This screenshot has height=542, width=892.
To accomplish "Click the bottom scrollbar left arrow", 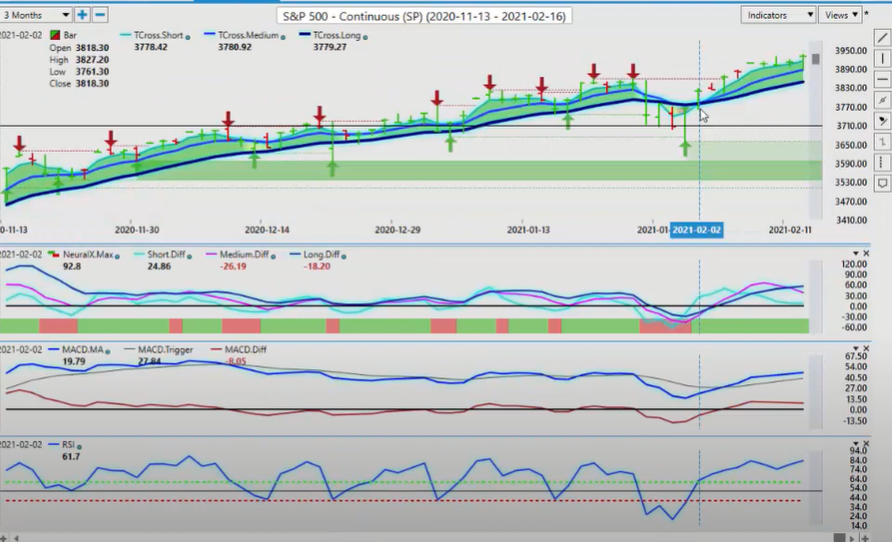I will point(16,537).
